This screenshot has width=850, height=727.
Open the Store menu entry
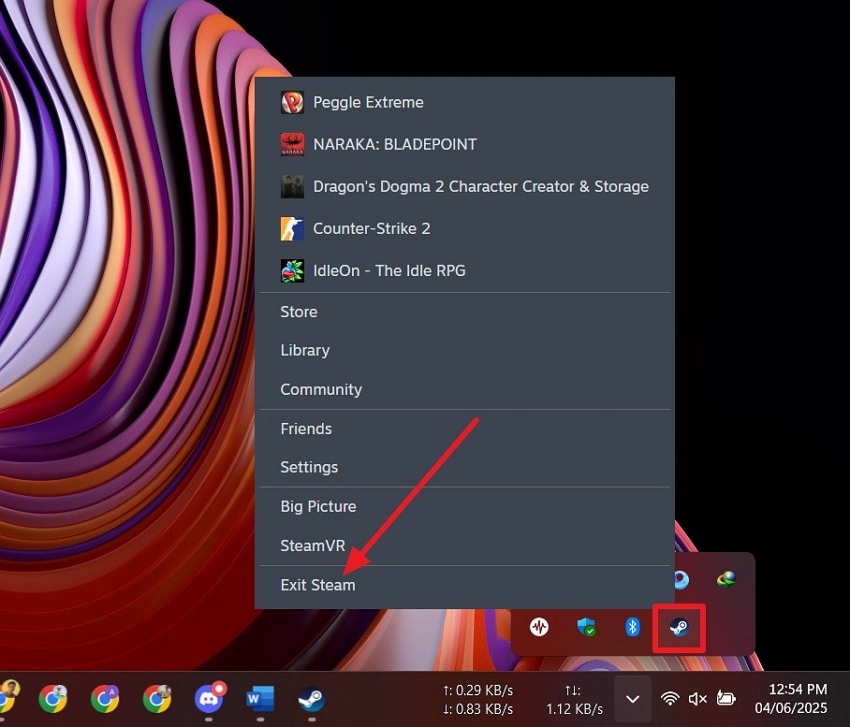[x=465, y=312]
